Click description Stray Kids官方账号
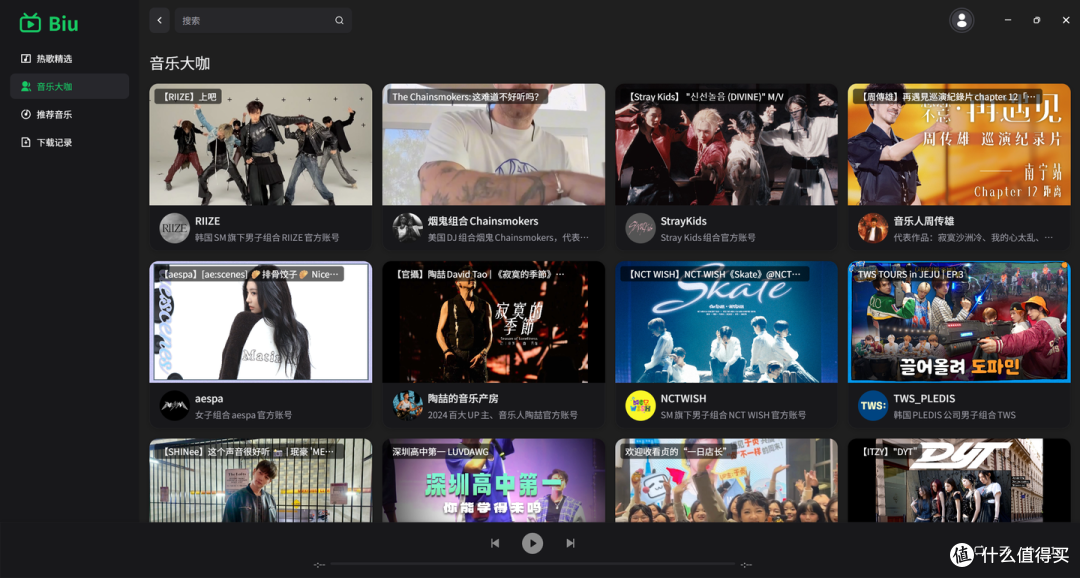The image size is (1080, 578). pyautogui.click(x=708, y=238)
